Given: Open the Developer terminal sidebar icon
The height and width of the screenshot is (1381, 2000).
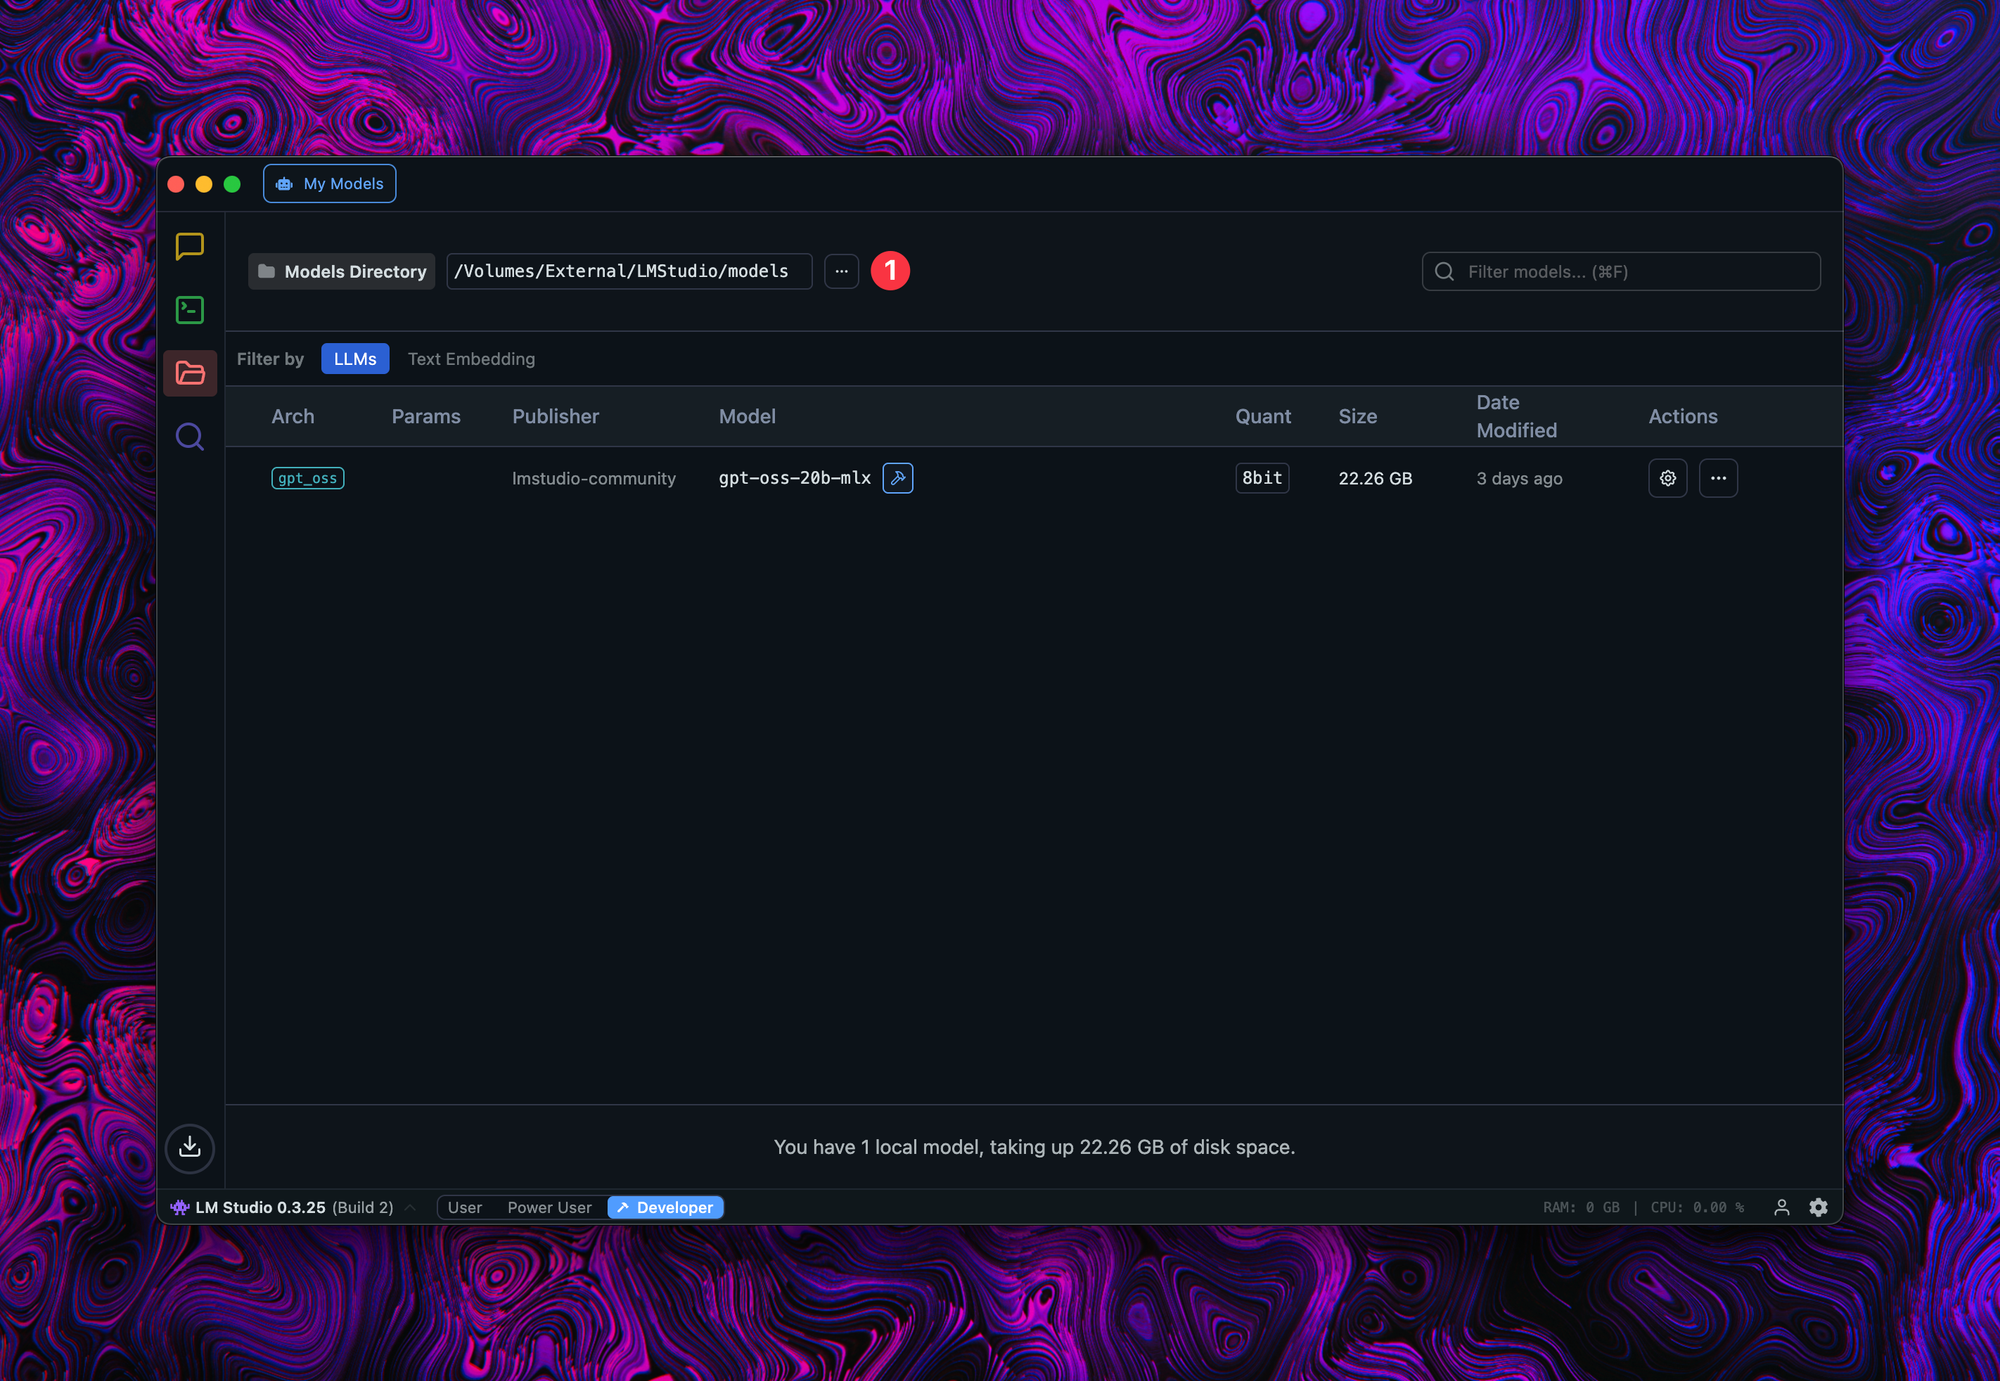Looking at the screenshot, I should click(189, 310).
